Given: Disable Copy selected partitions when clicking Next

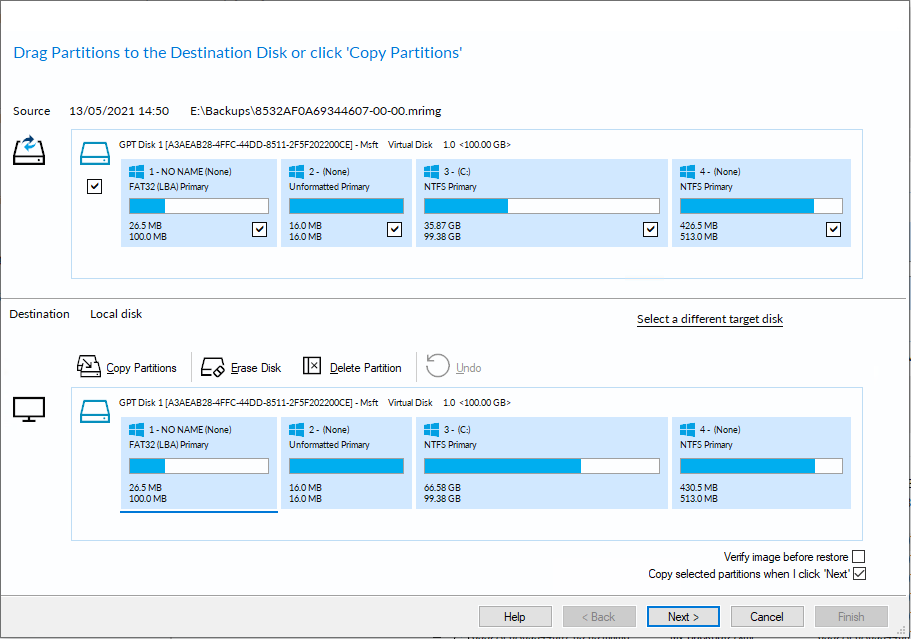Looking at the screenshot, I should pyautogui.click(x=859, y=573).
